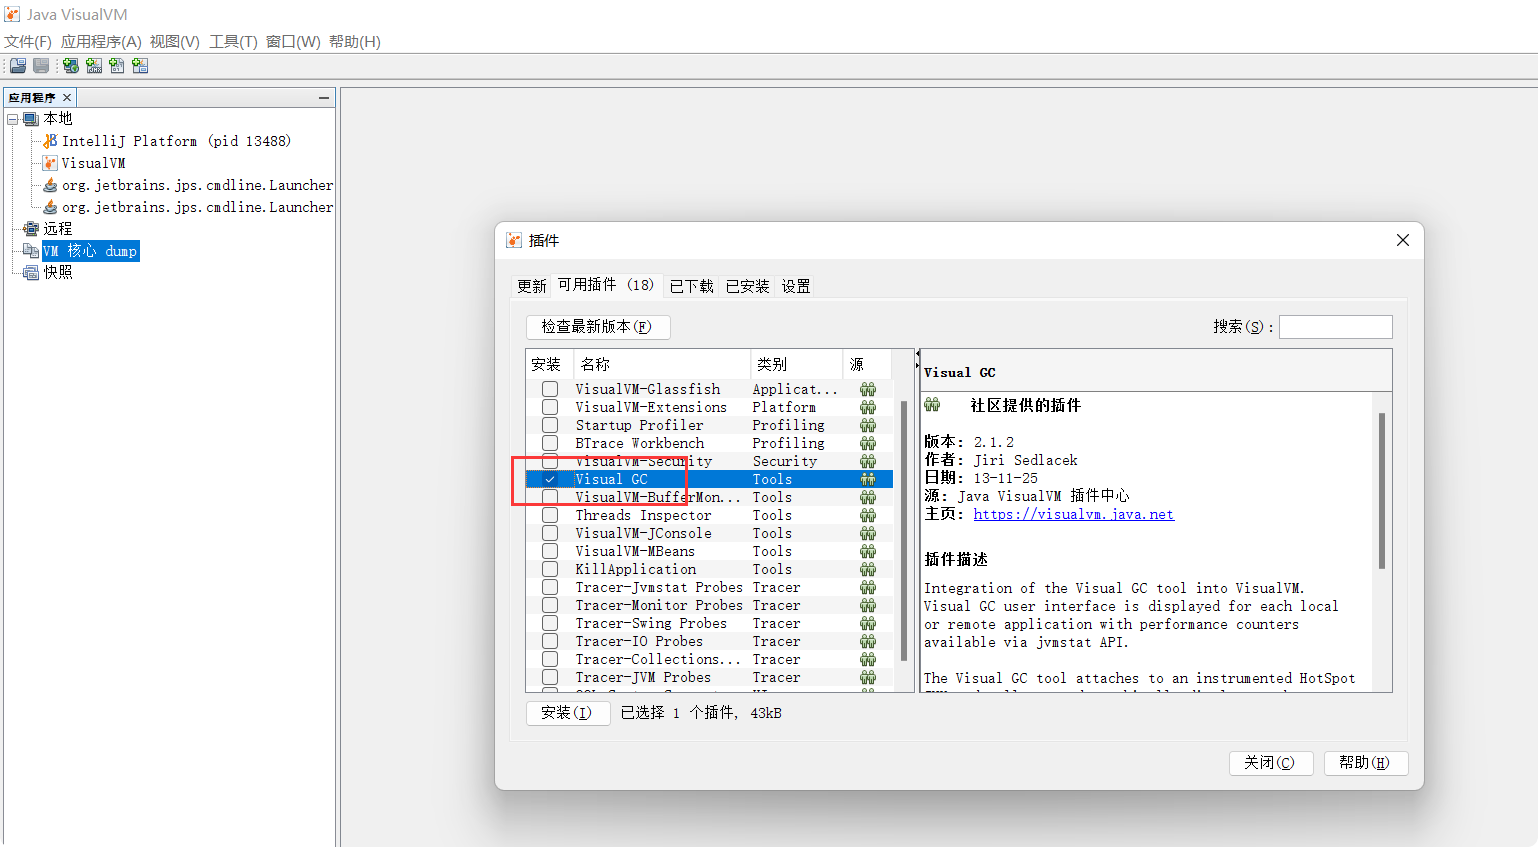The width and height of the screenshot is (1538, 847).
Task: Open the 视图(V) menu
Action: pyautogui.click(x=175, y=42)
